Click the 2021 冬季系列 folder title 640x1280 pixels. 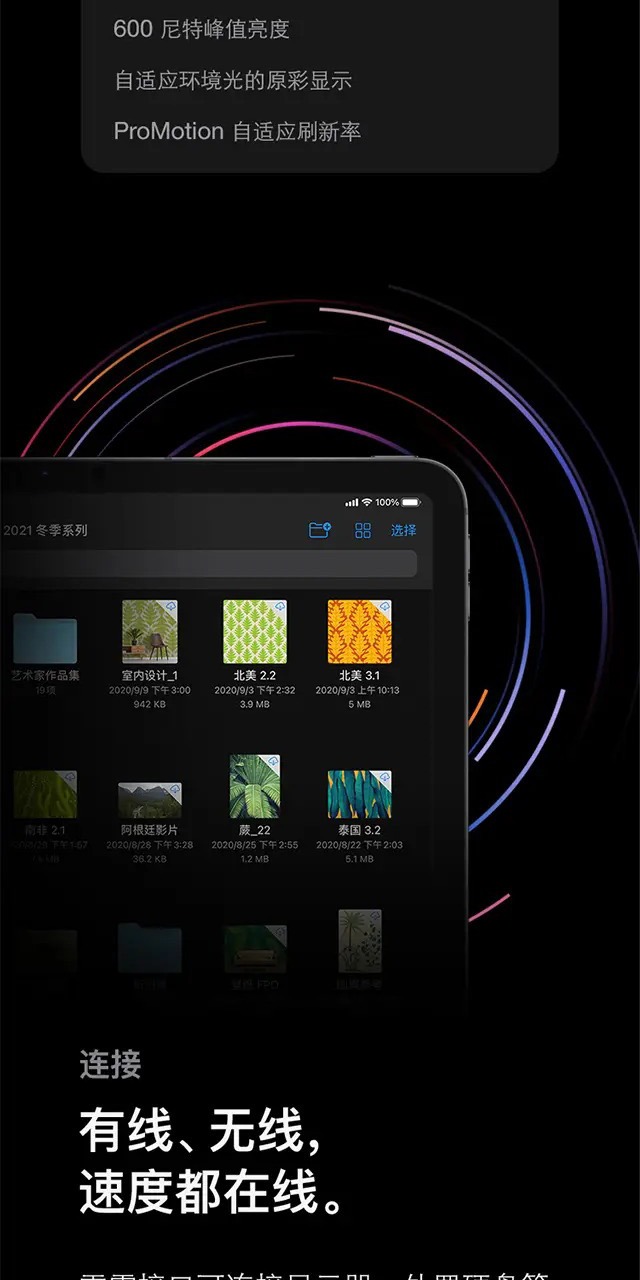click(45, 530)
